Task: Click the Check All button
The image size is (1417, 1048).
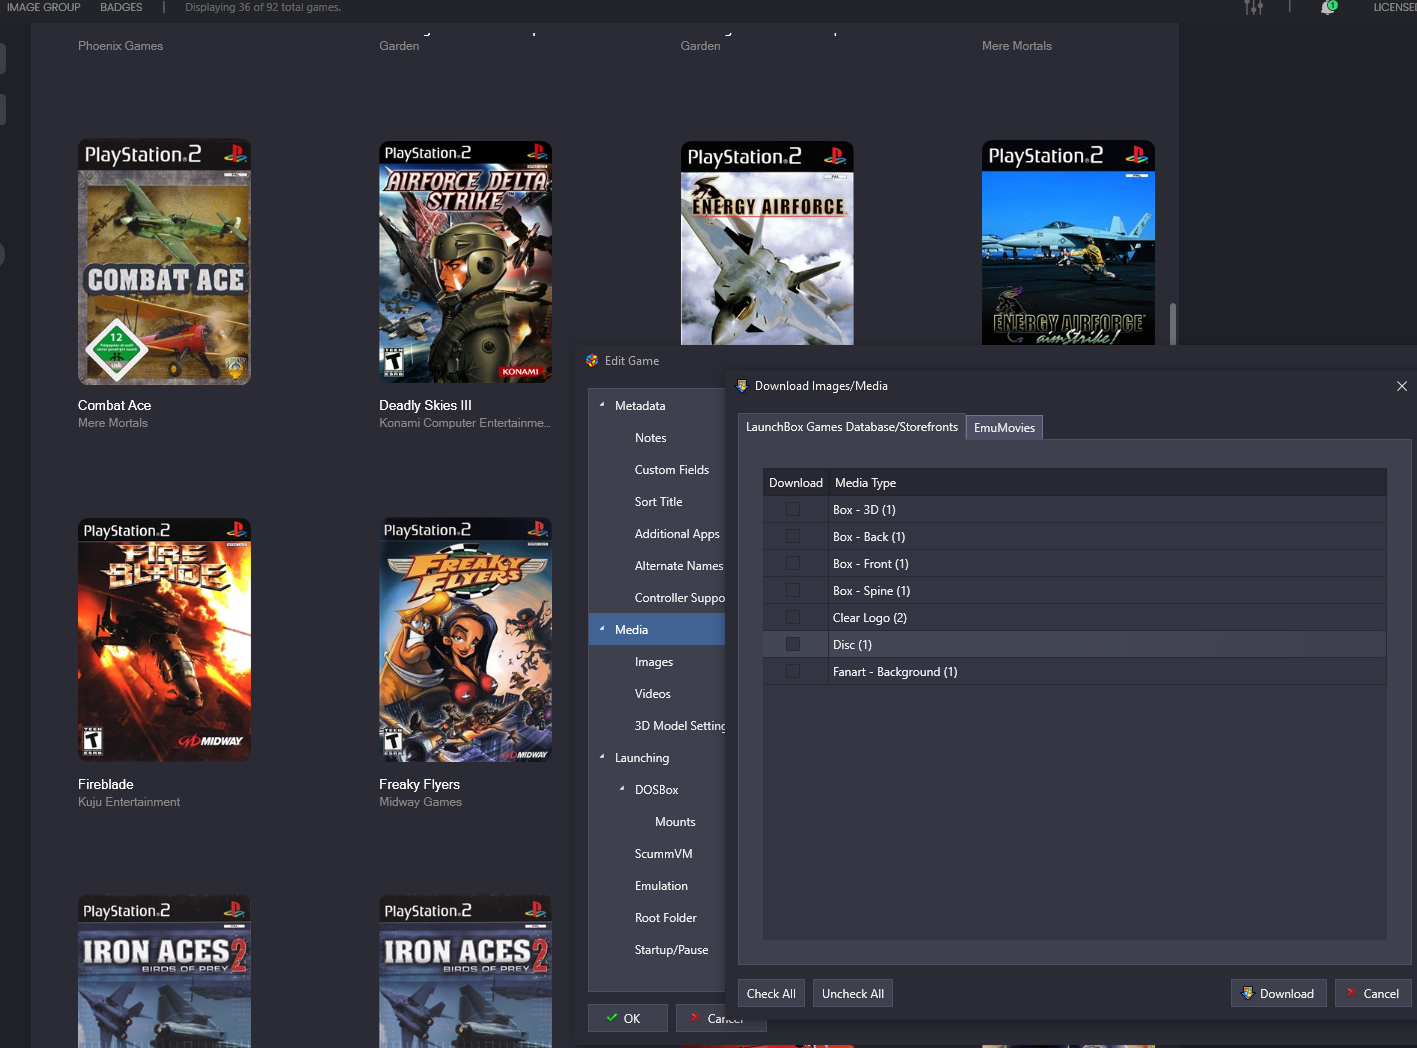Action: (771, 993)
